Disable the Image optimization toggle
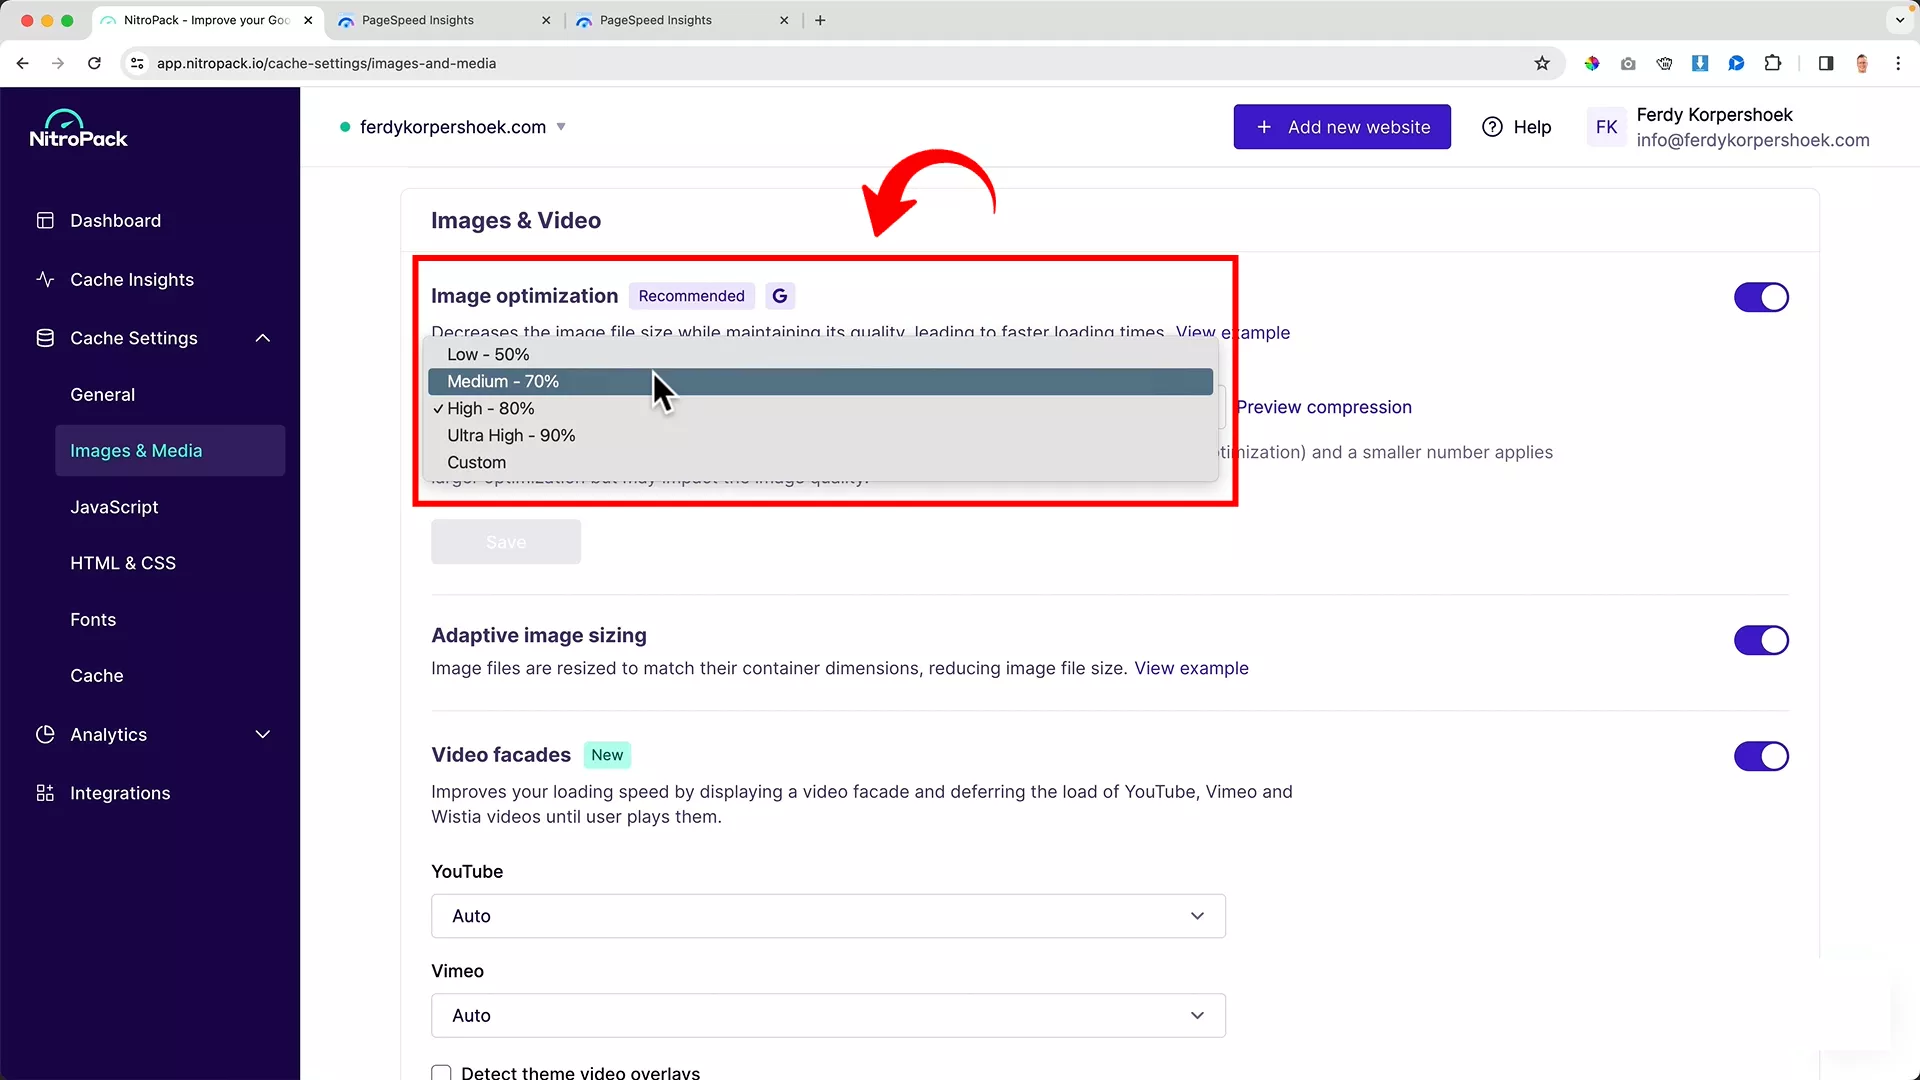This screenshot has width=1920, height=1080. 1760,297
